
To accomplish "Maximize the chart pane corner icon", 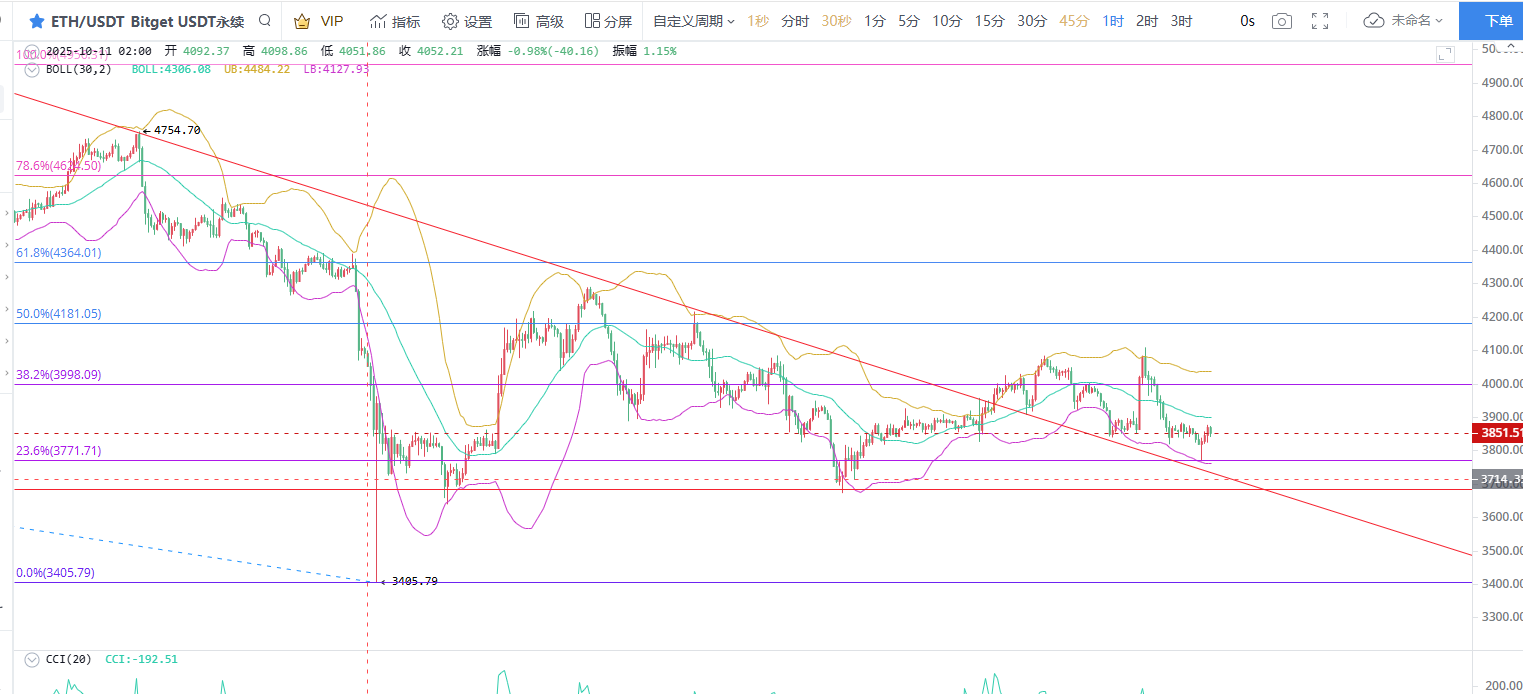I will tap(1444, 54).
